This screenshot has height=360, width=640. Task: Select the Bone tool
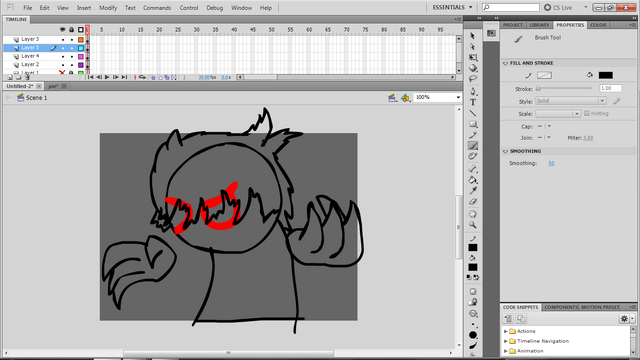click(473, 169)
